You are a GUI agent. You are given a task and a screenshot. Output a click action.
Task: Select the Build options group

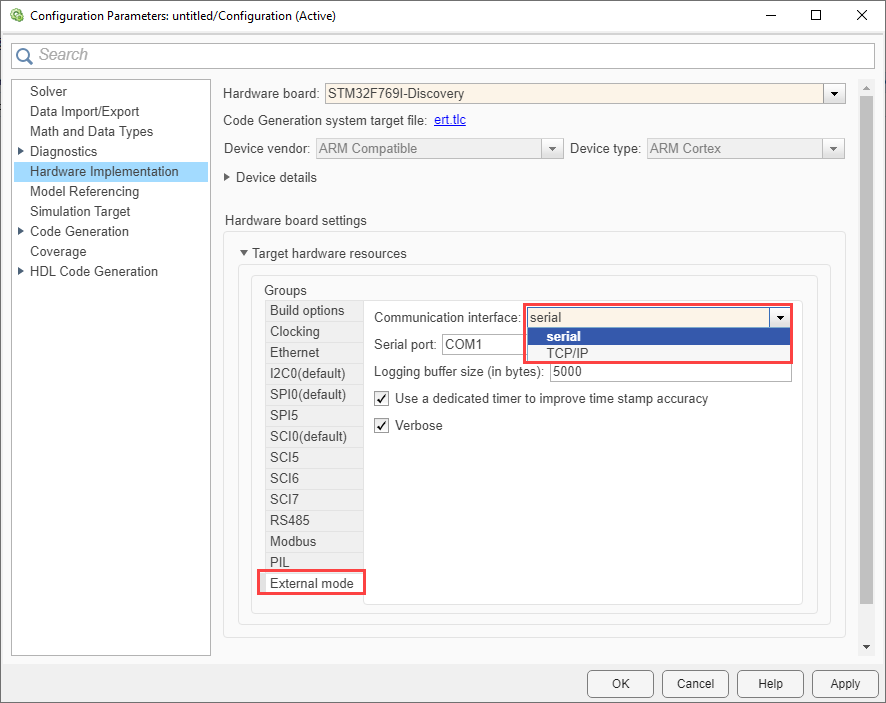tap(307, 311)
